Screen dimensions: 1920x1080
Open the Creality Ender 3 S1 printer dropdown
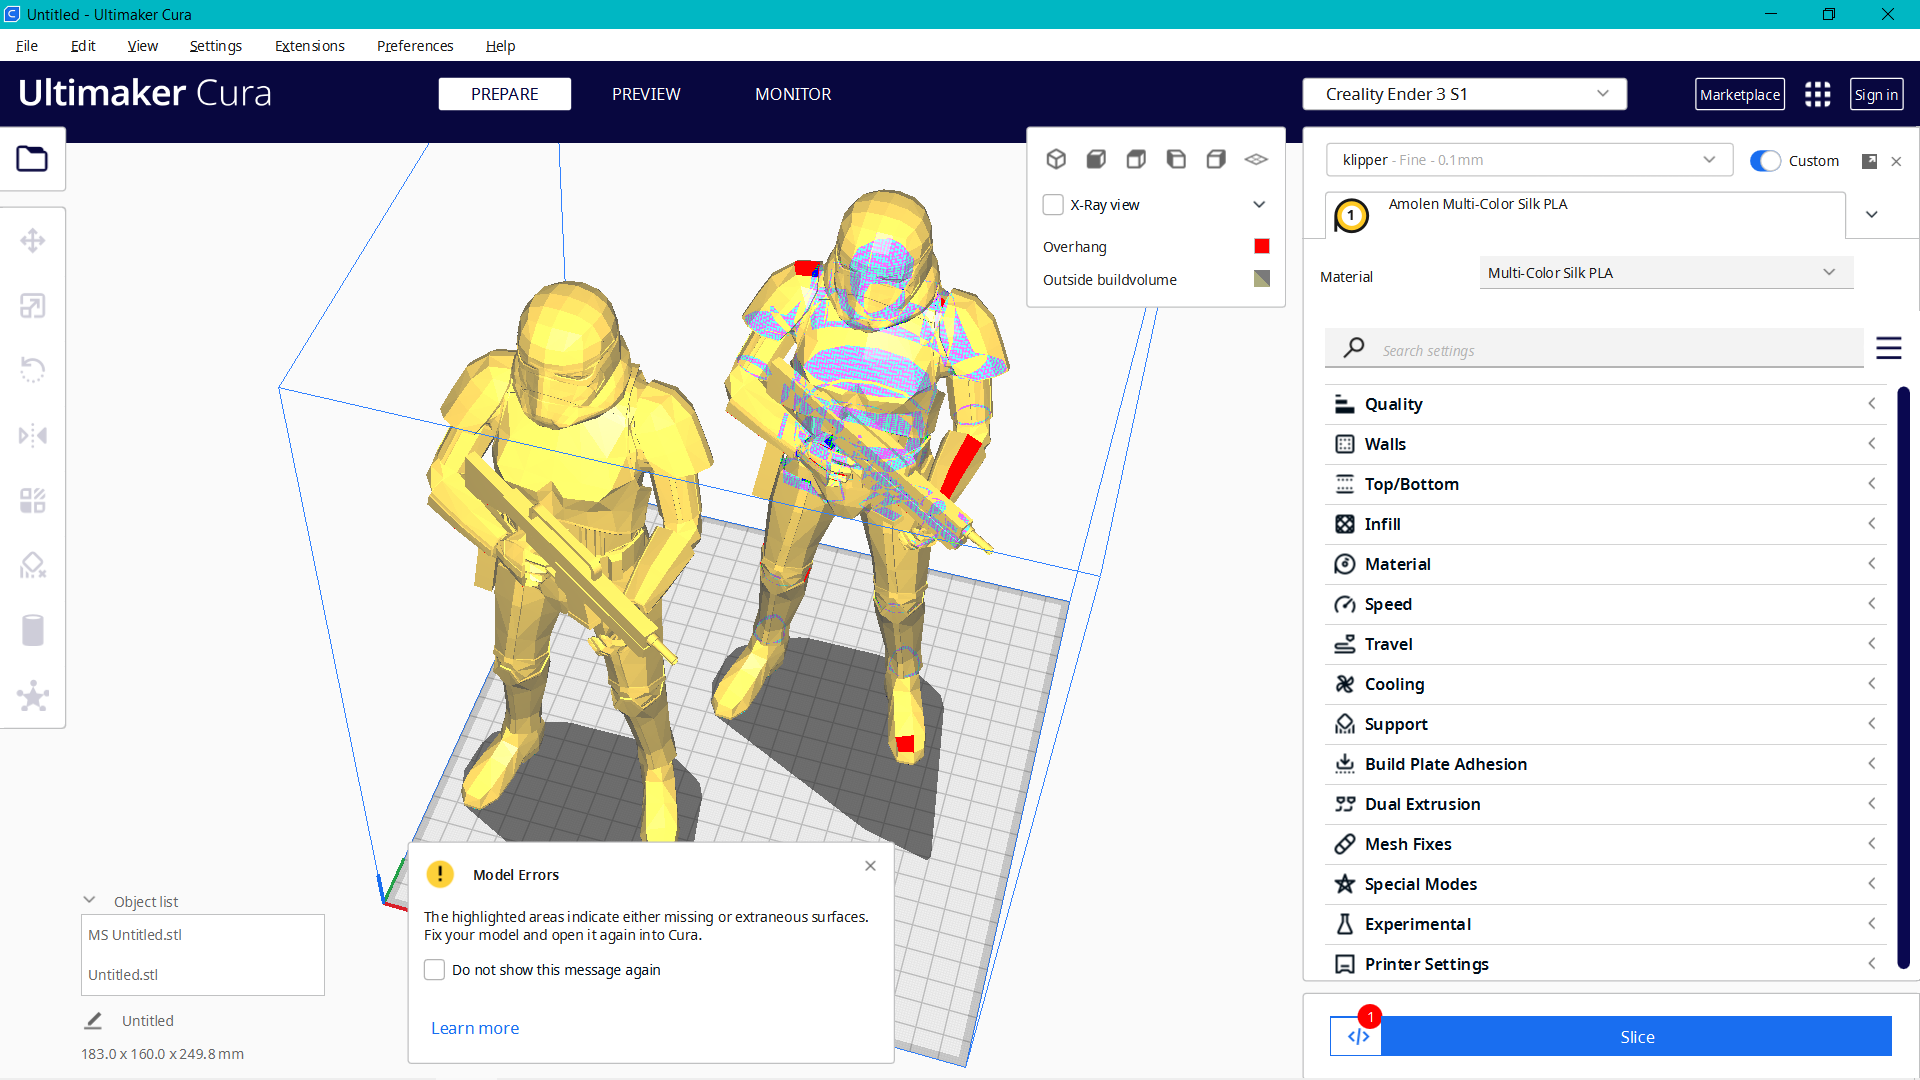pyautogui.click(x=1463, y=93)
